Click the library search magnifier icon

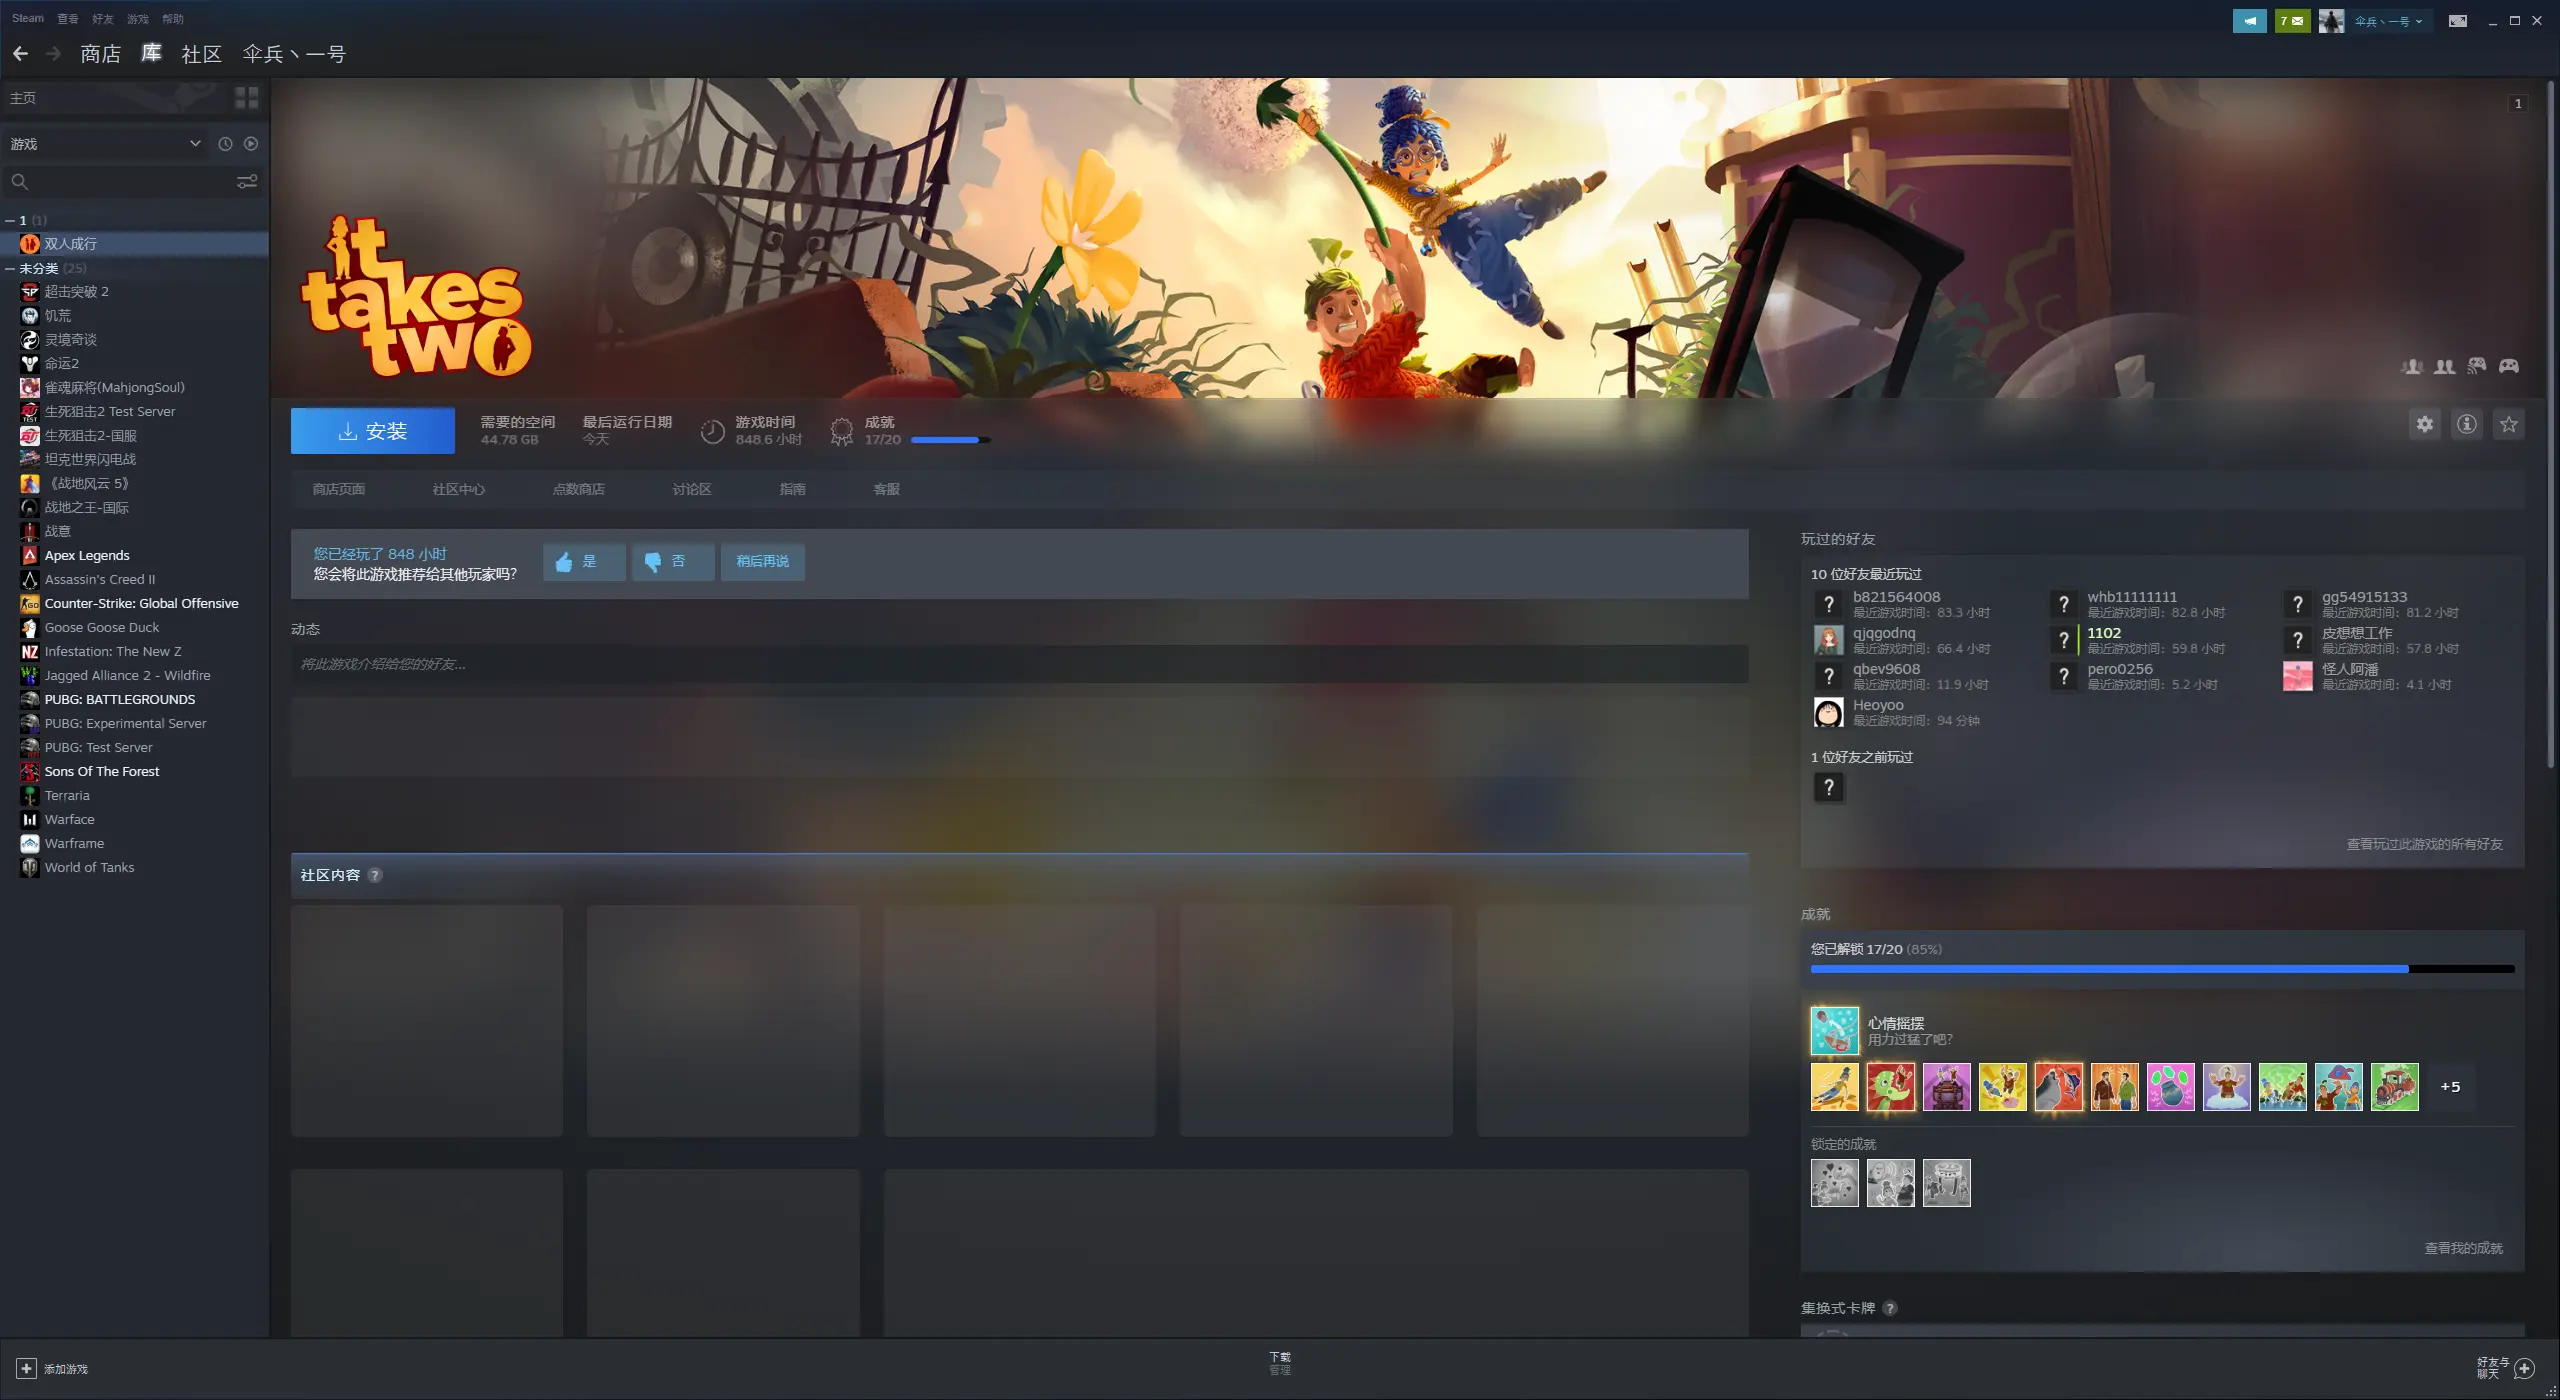pyautogui.click(x=19, y=182)
